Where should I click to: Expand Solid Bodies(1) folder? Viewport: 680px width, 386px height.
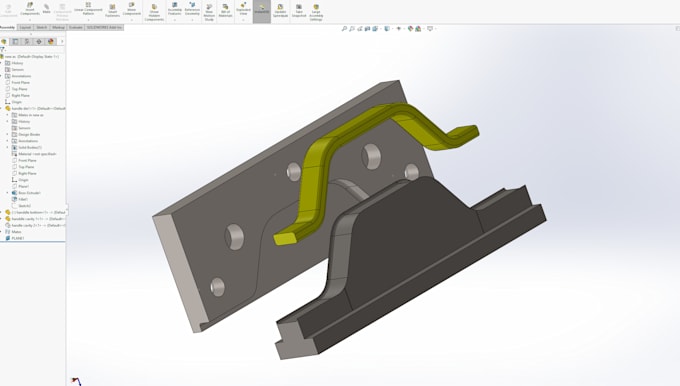pos(7,147)
